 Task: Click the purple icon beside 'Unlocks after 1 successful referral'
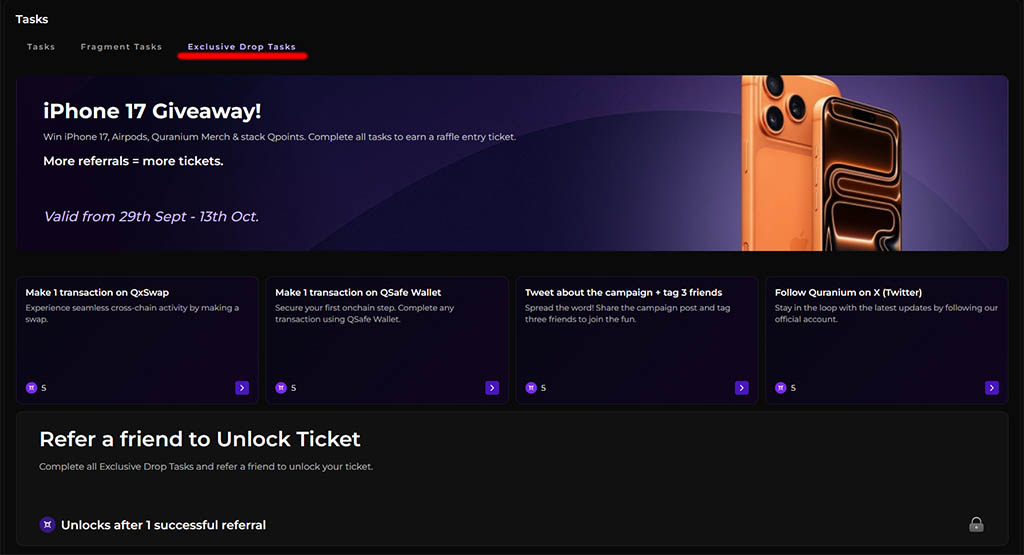[x=47, y=525]
